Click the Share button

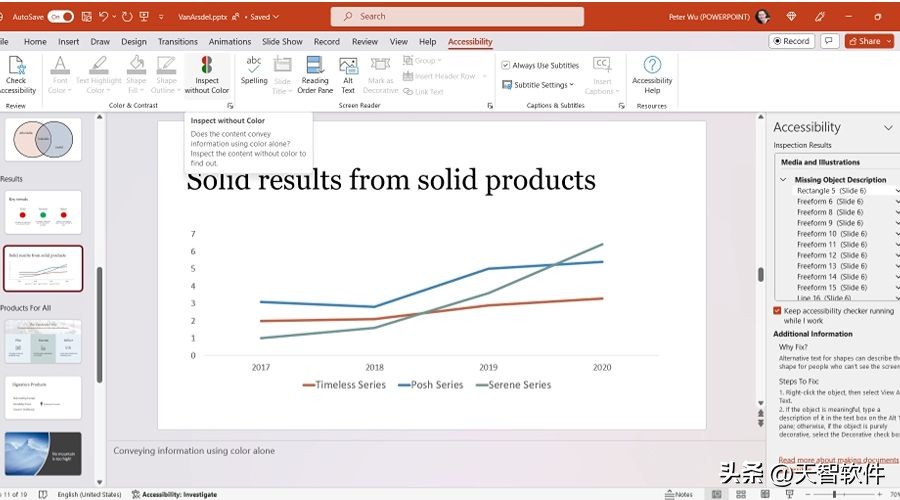(x=869, y=41)
